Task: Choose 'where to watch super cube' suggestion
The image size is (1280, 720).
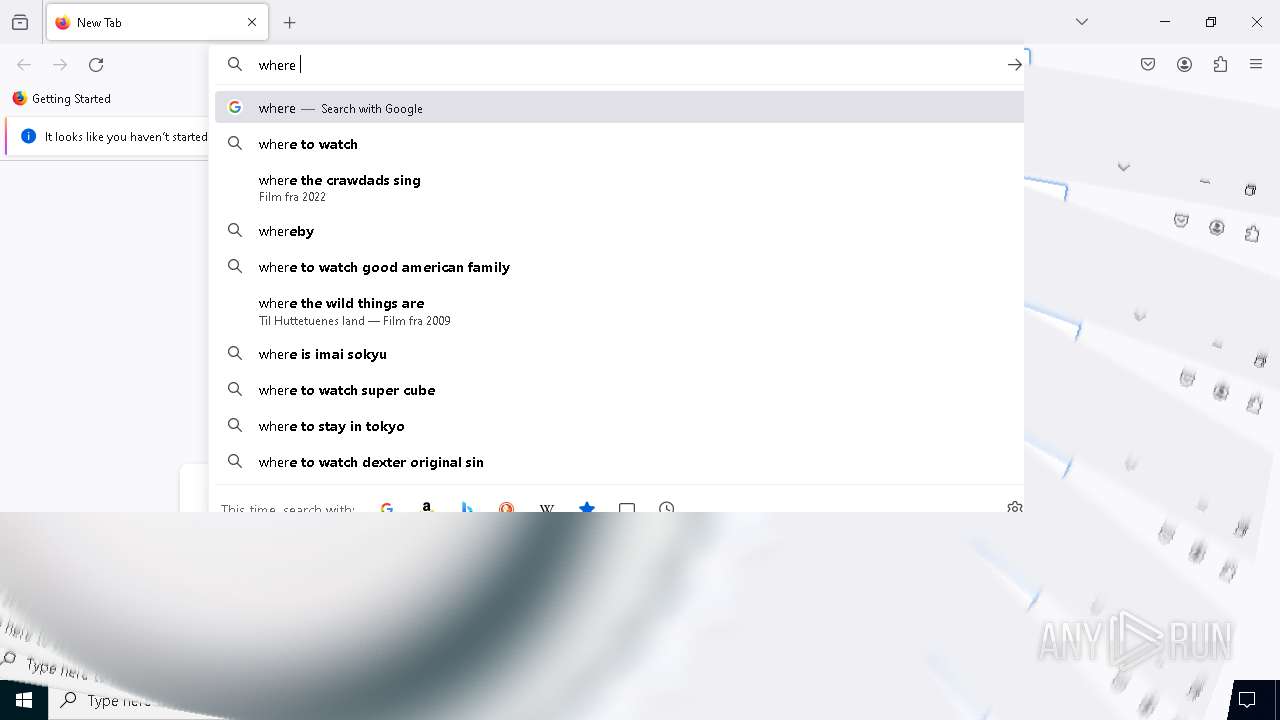Action: coord(619,390)
